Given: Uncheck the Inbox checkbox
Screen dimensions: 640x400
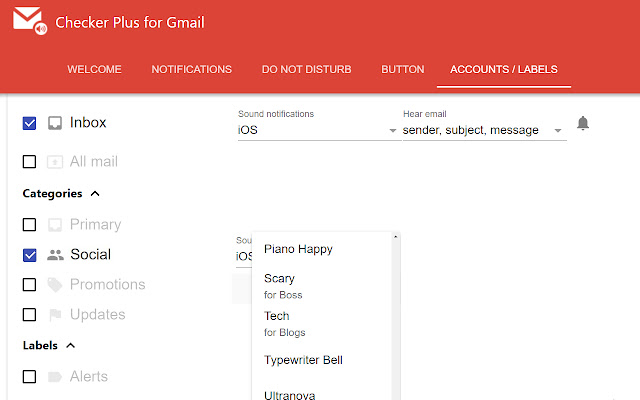Looking at the screenshot, I should click(x=29, y=123).
